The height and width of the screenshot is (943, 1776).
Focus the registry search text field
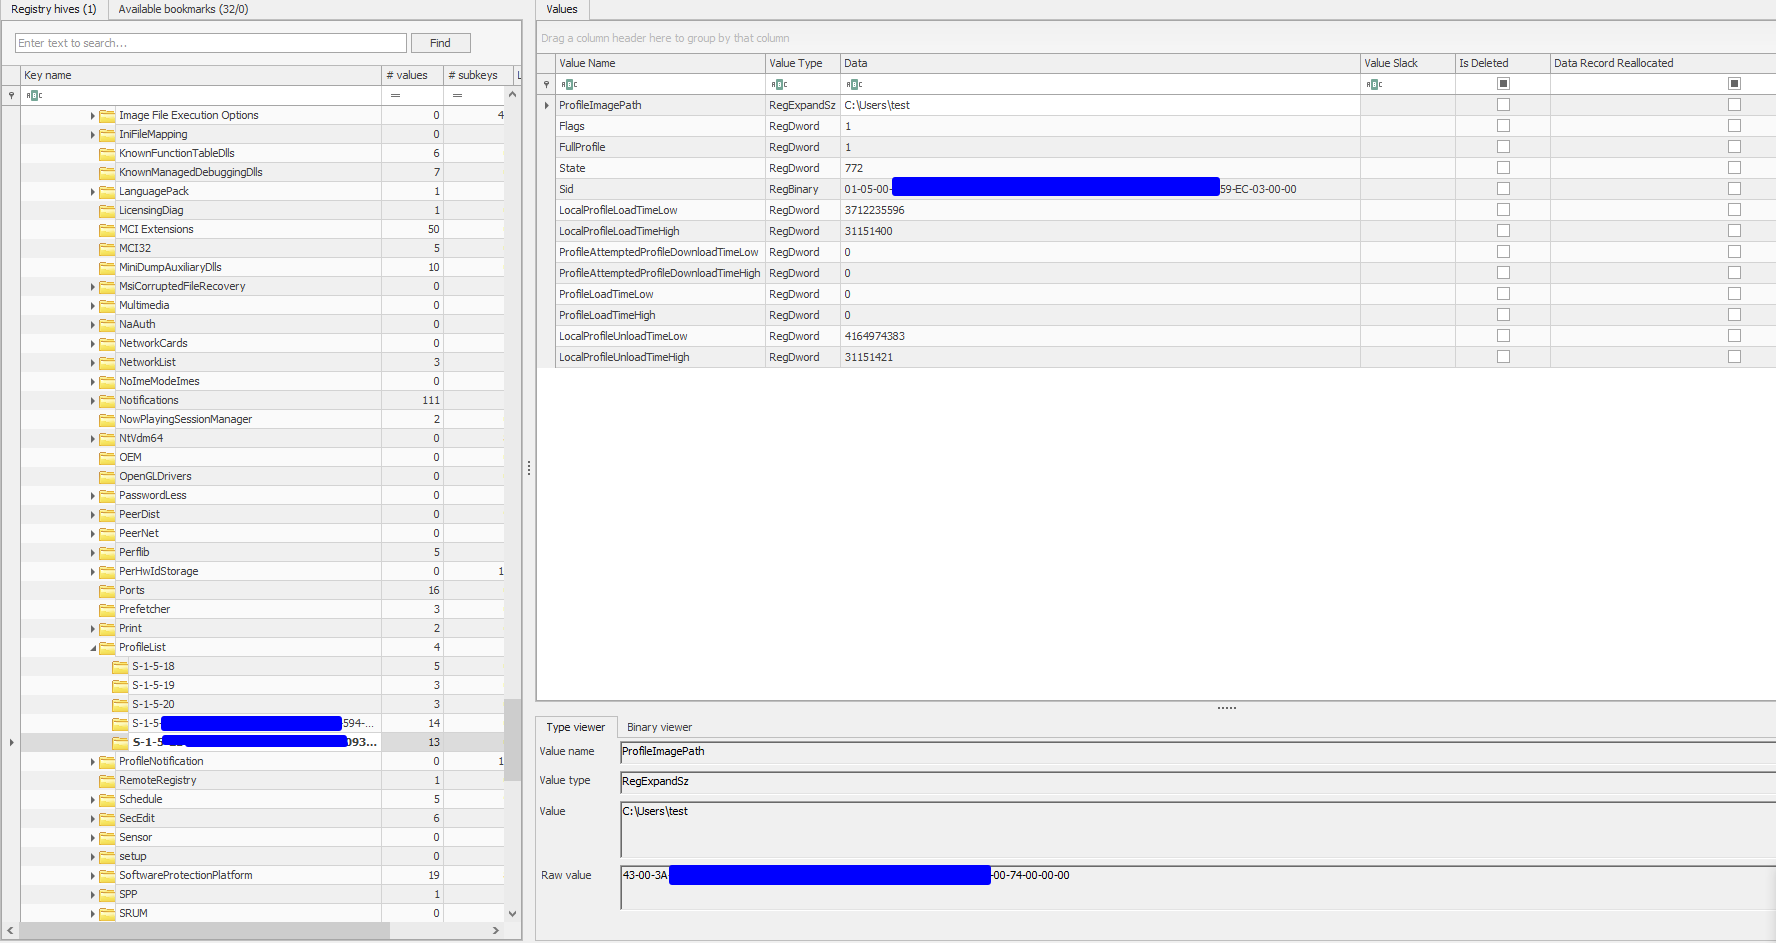pos(210,43)
